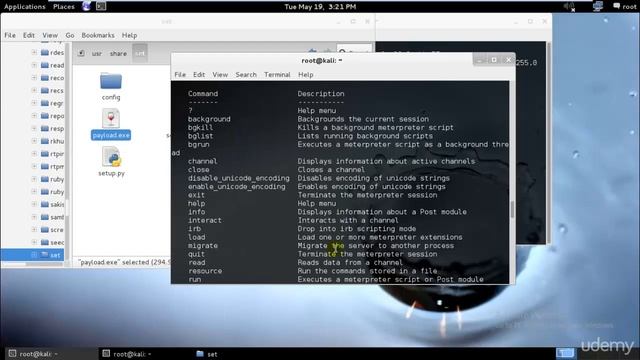Expand the regr folder in tree
Image resolution: width=640 pixels, height=360 pixels.
[x=34, y=103]
